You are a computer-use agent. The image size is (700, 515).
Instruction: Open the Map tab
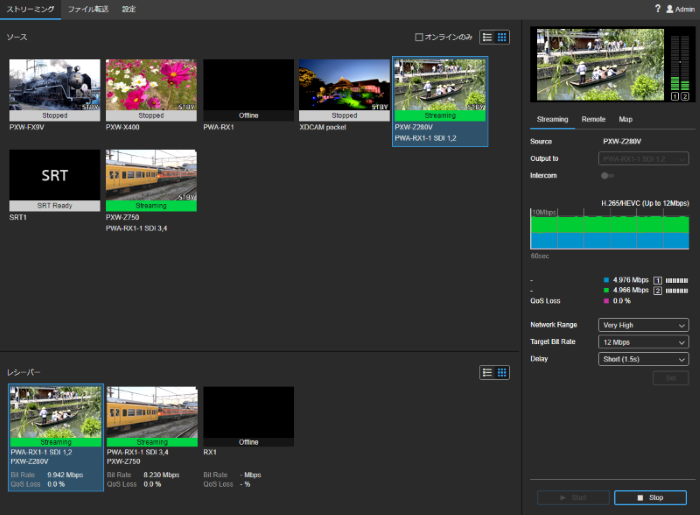625,119
